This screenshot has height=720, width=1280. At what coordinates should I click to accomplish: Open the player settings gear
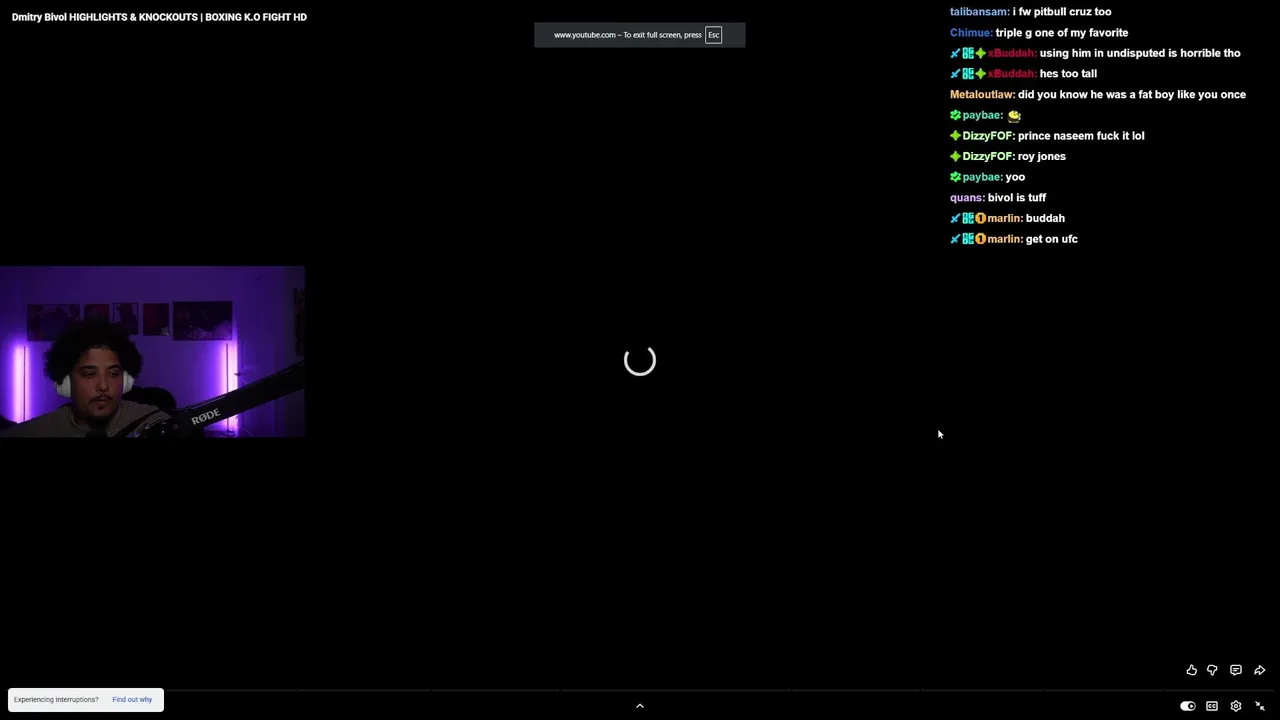pos(1236,706)
